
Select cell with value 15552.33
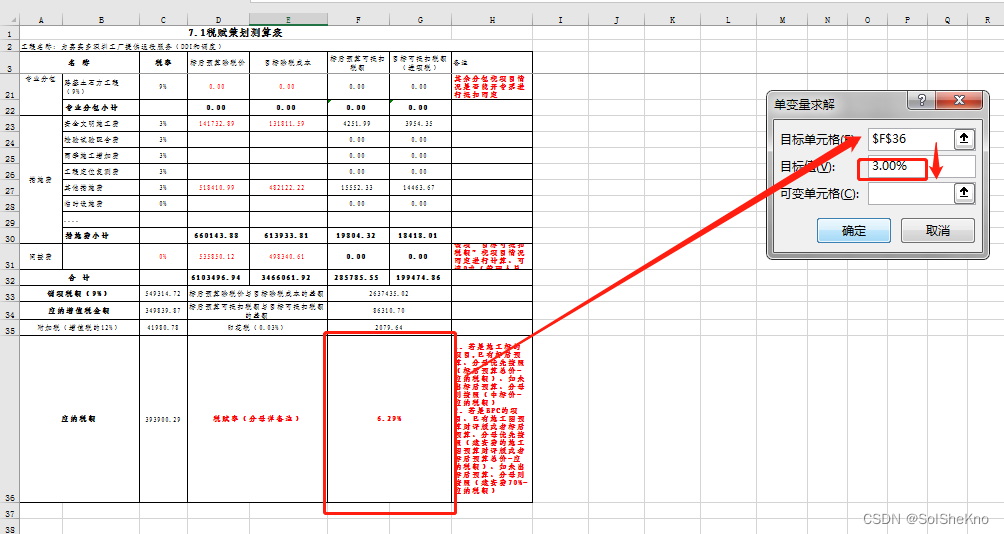click(358, 188)
